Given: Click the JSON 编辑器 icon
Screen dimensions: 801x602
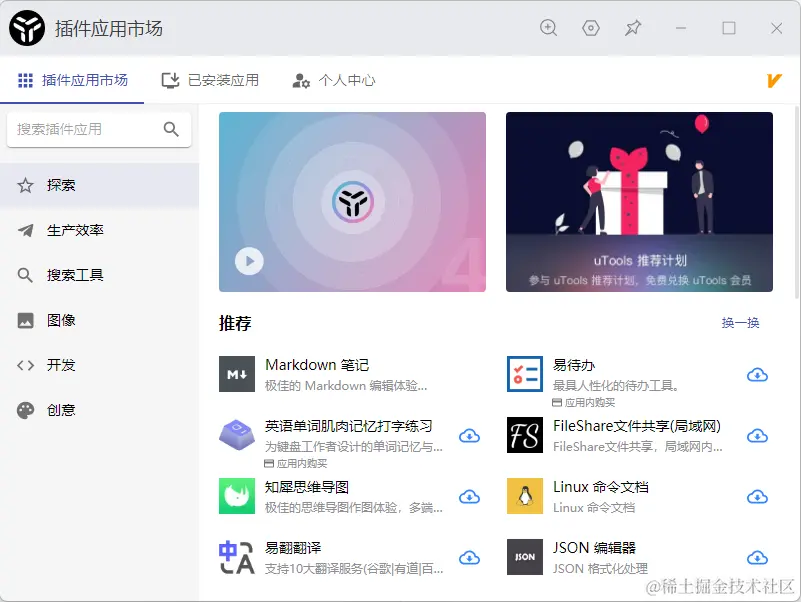Looking at the screenshot, I should [x=525, y=557].
